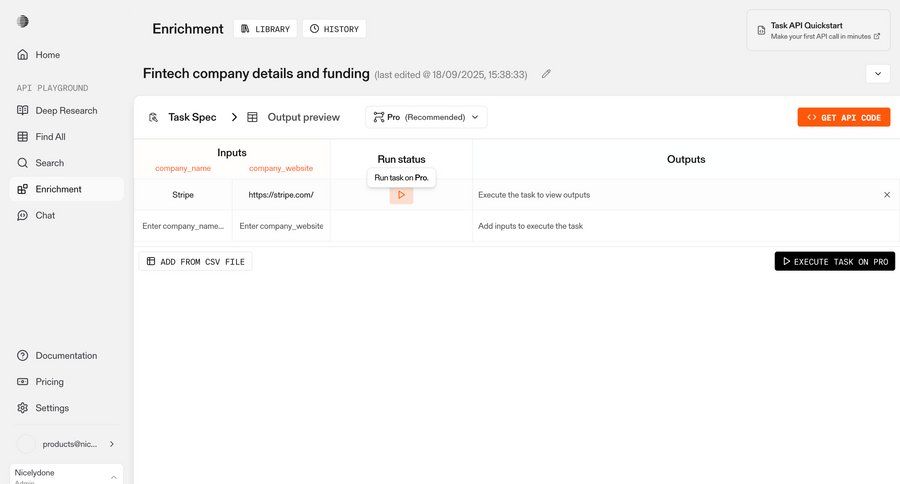Click the logo icon in top-left corner

point(23,21)
